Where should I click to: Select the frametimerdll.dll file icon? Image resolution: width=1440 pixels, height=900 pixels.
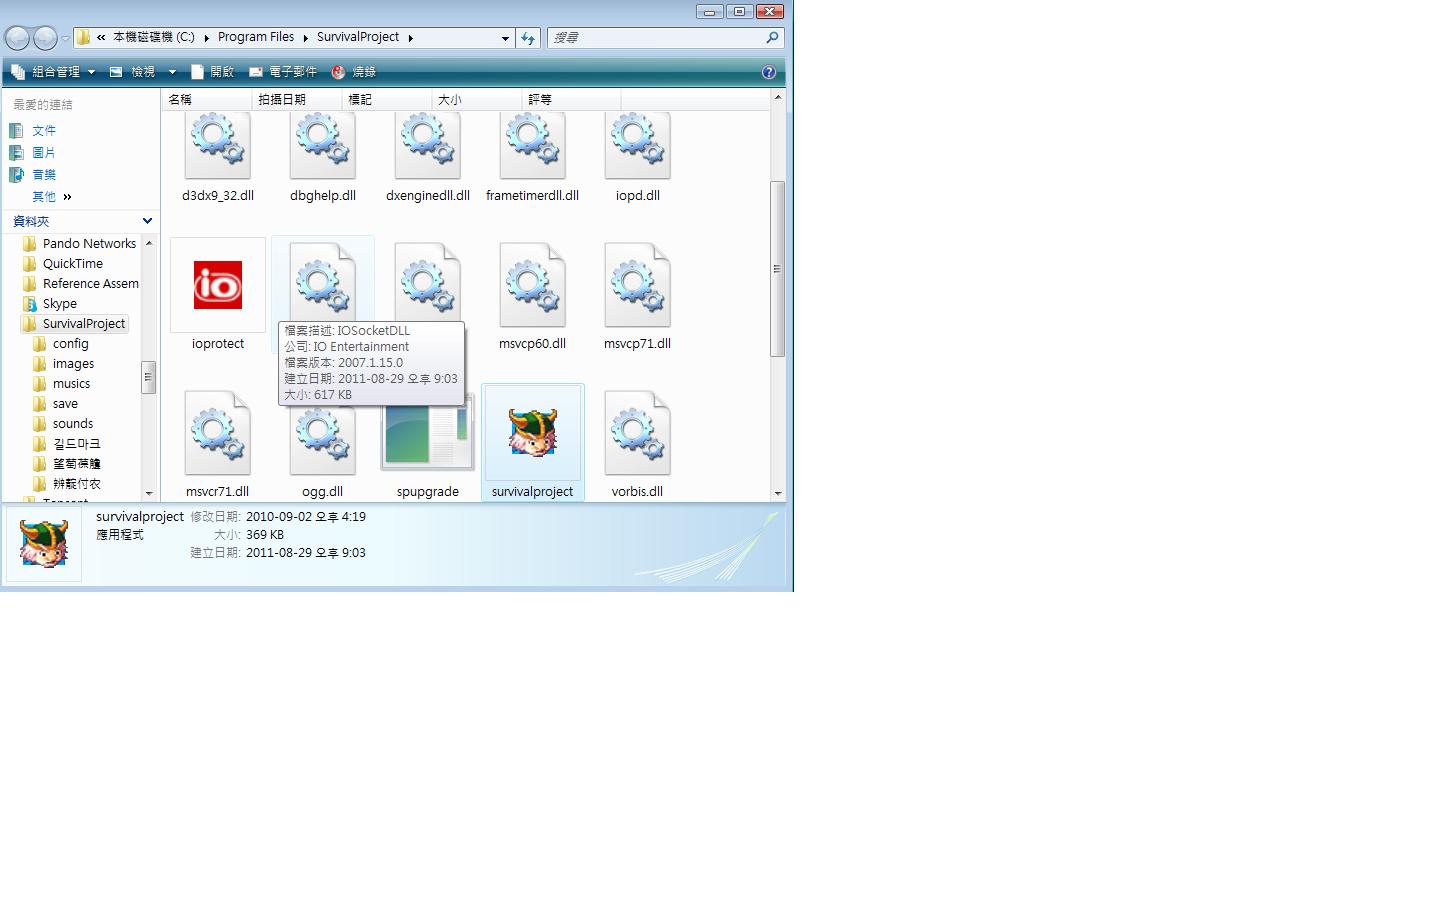(532, 147)
